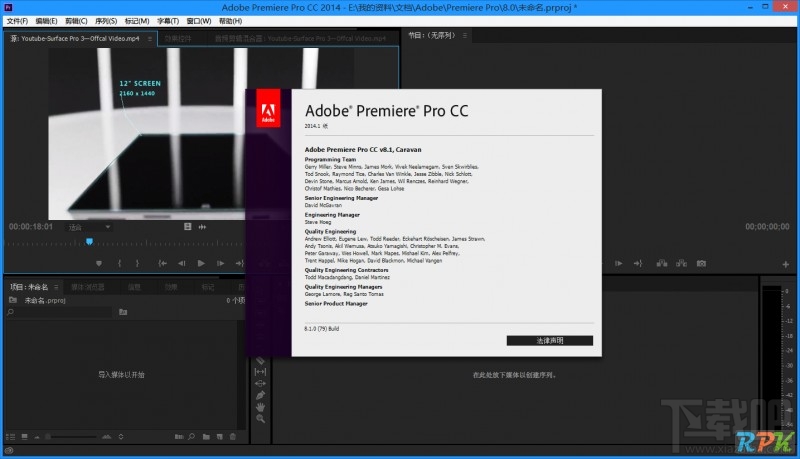Open the 编辑(E) menu
Image resolution: width=800 pixels, height=459 pixels.
pyautogui.click(x=46, y=21)
